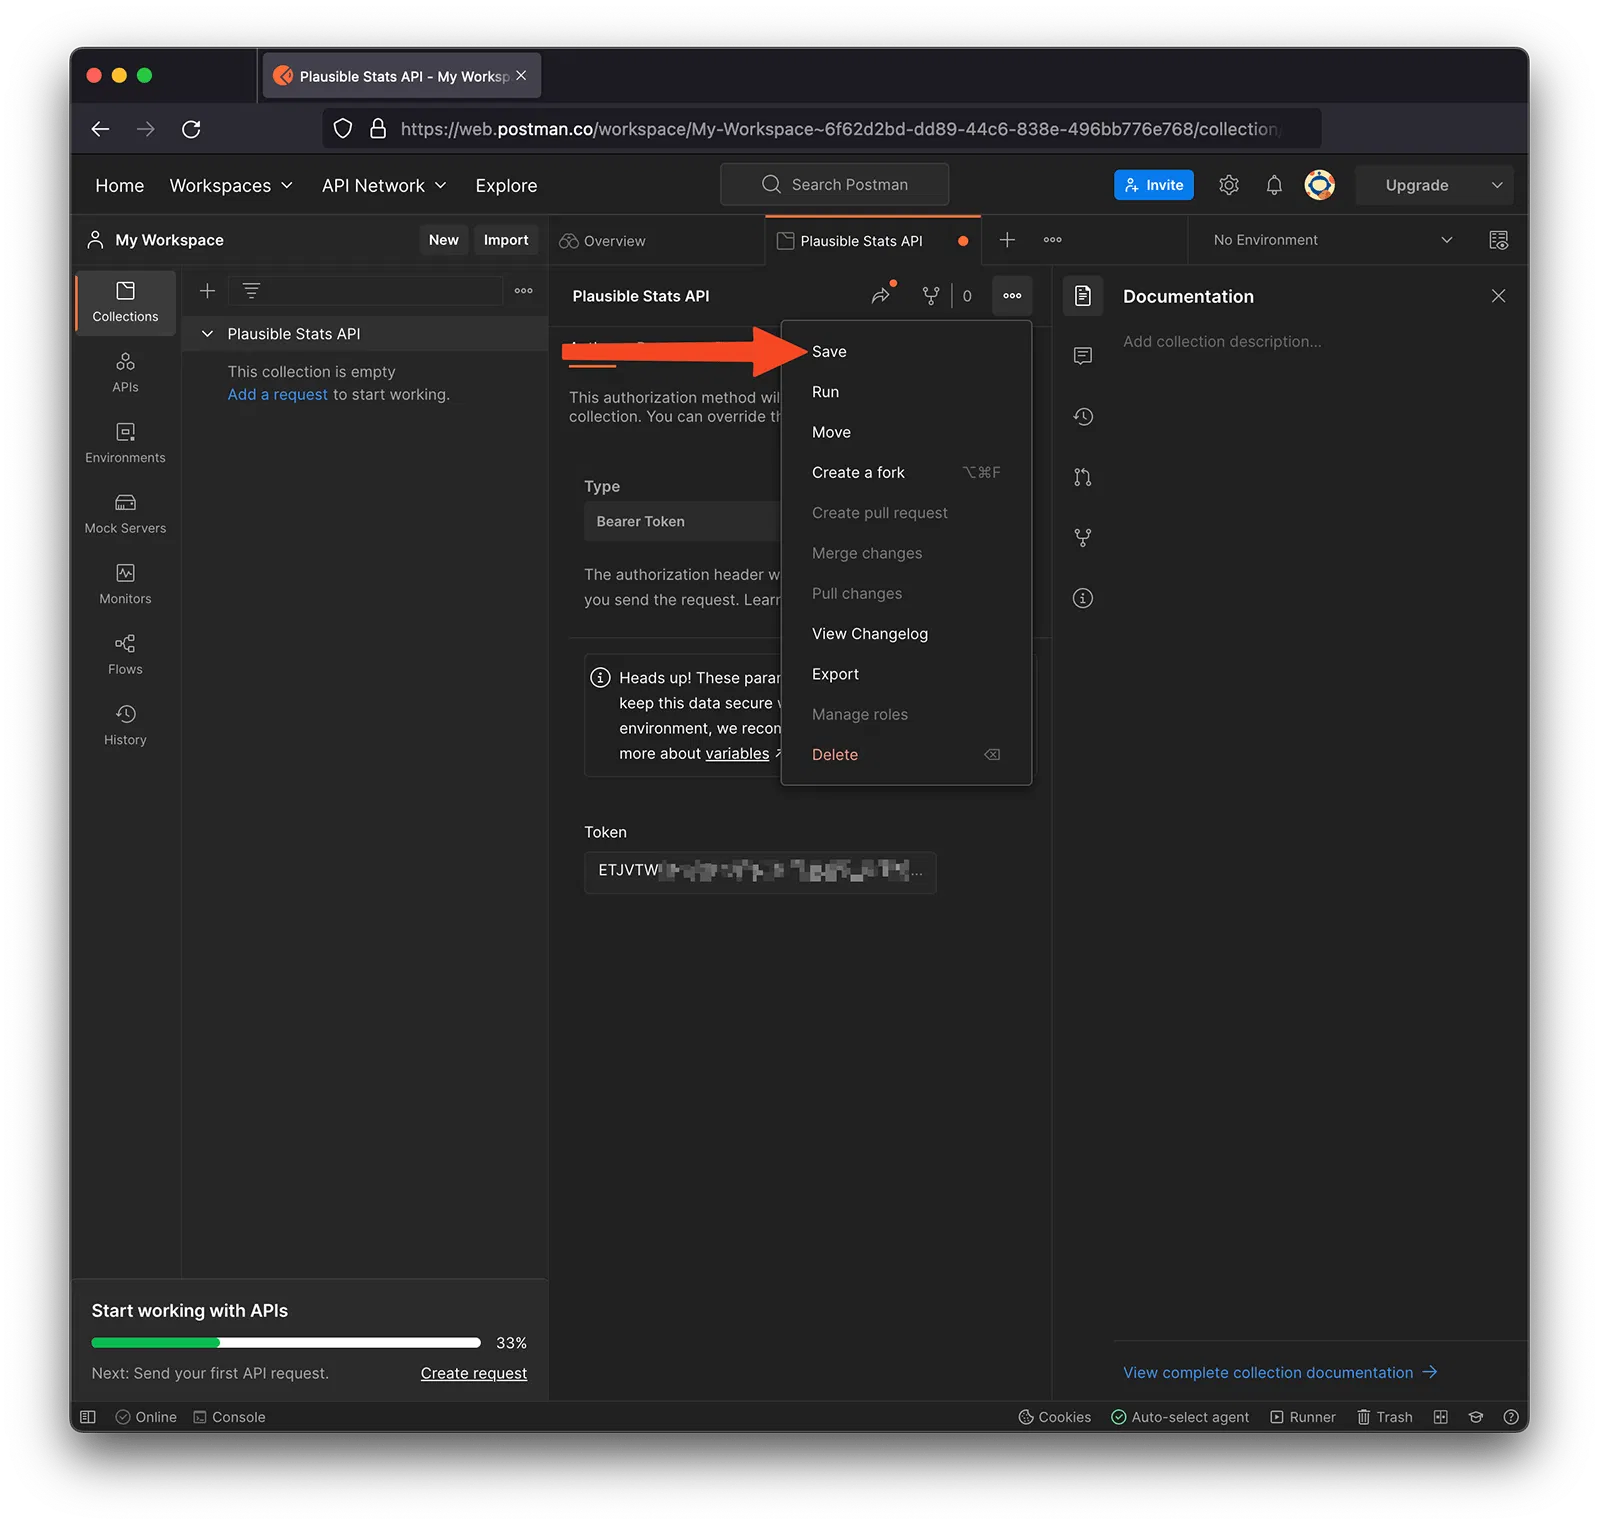This screenshot has width=1600, height=1526.
Task: Click the onboarding progress bar at 33%
Action: (x=286, y=1343)
